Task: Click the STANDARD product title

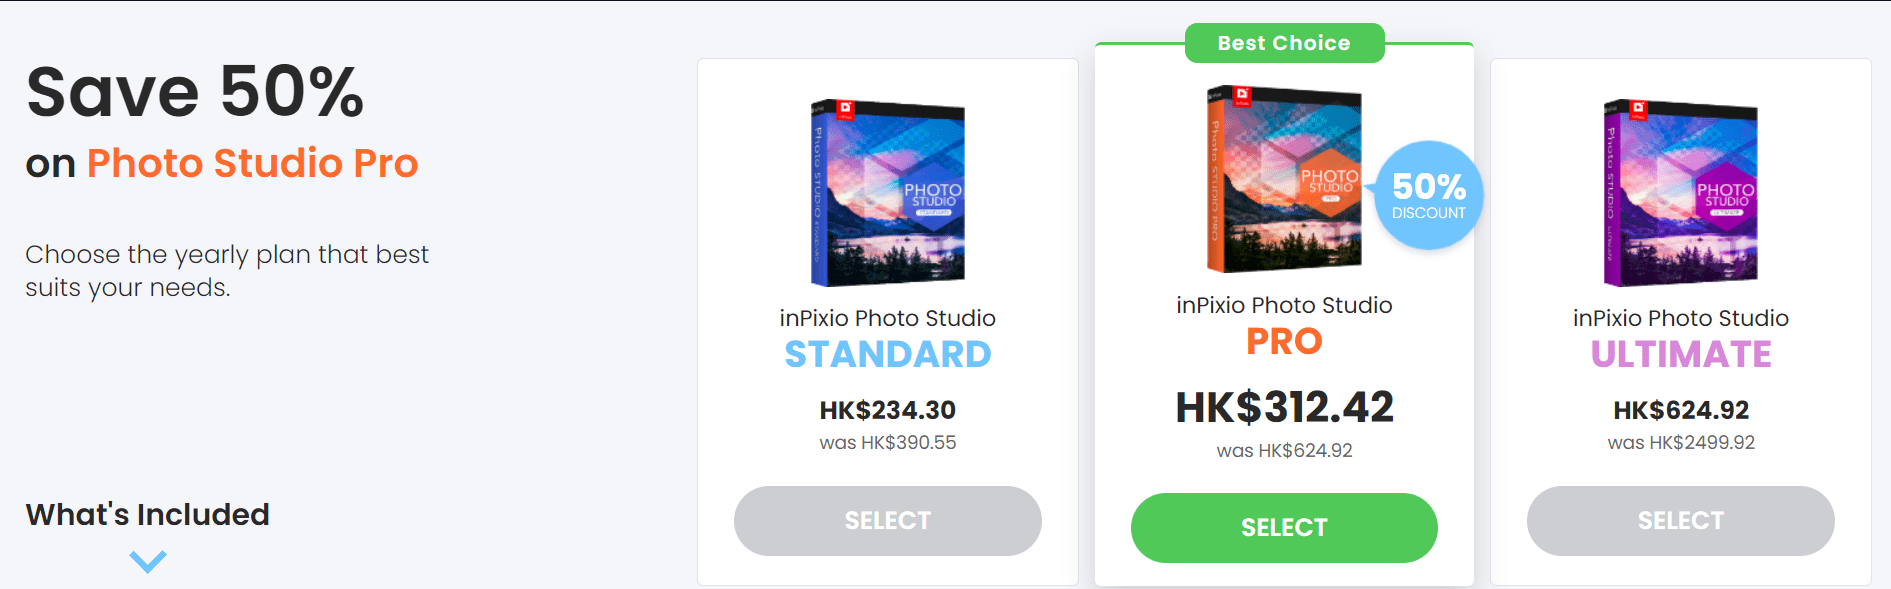Action: (x=887, y=353)
